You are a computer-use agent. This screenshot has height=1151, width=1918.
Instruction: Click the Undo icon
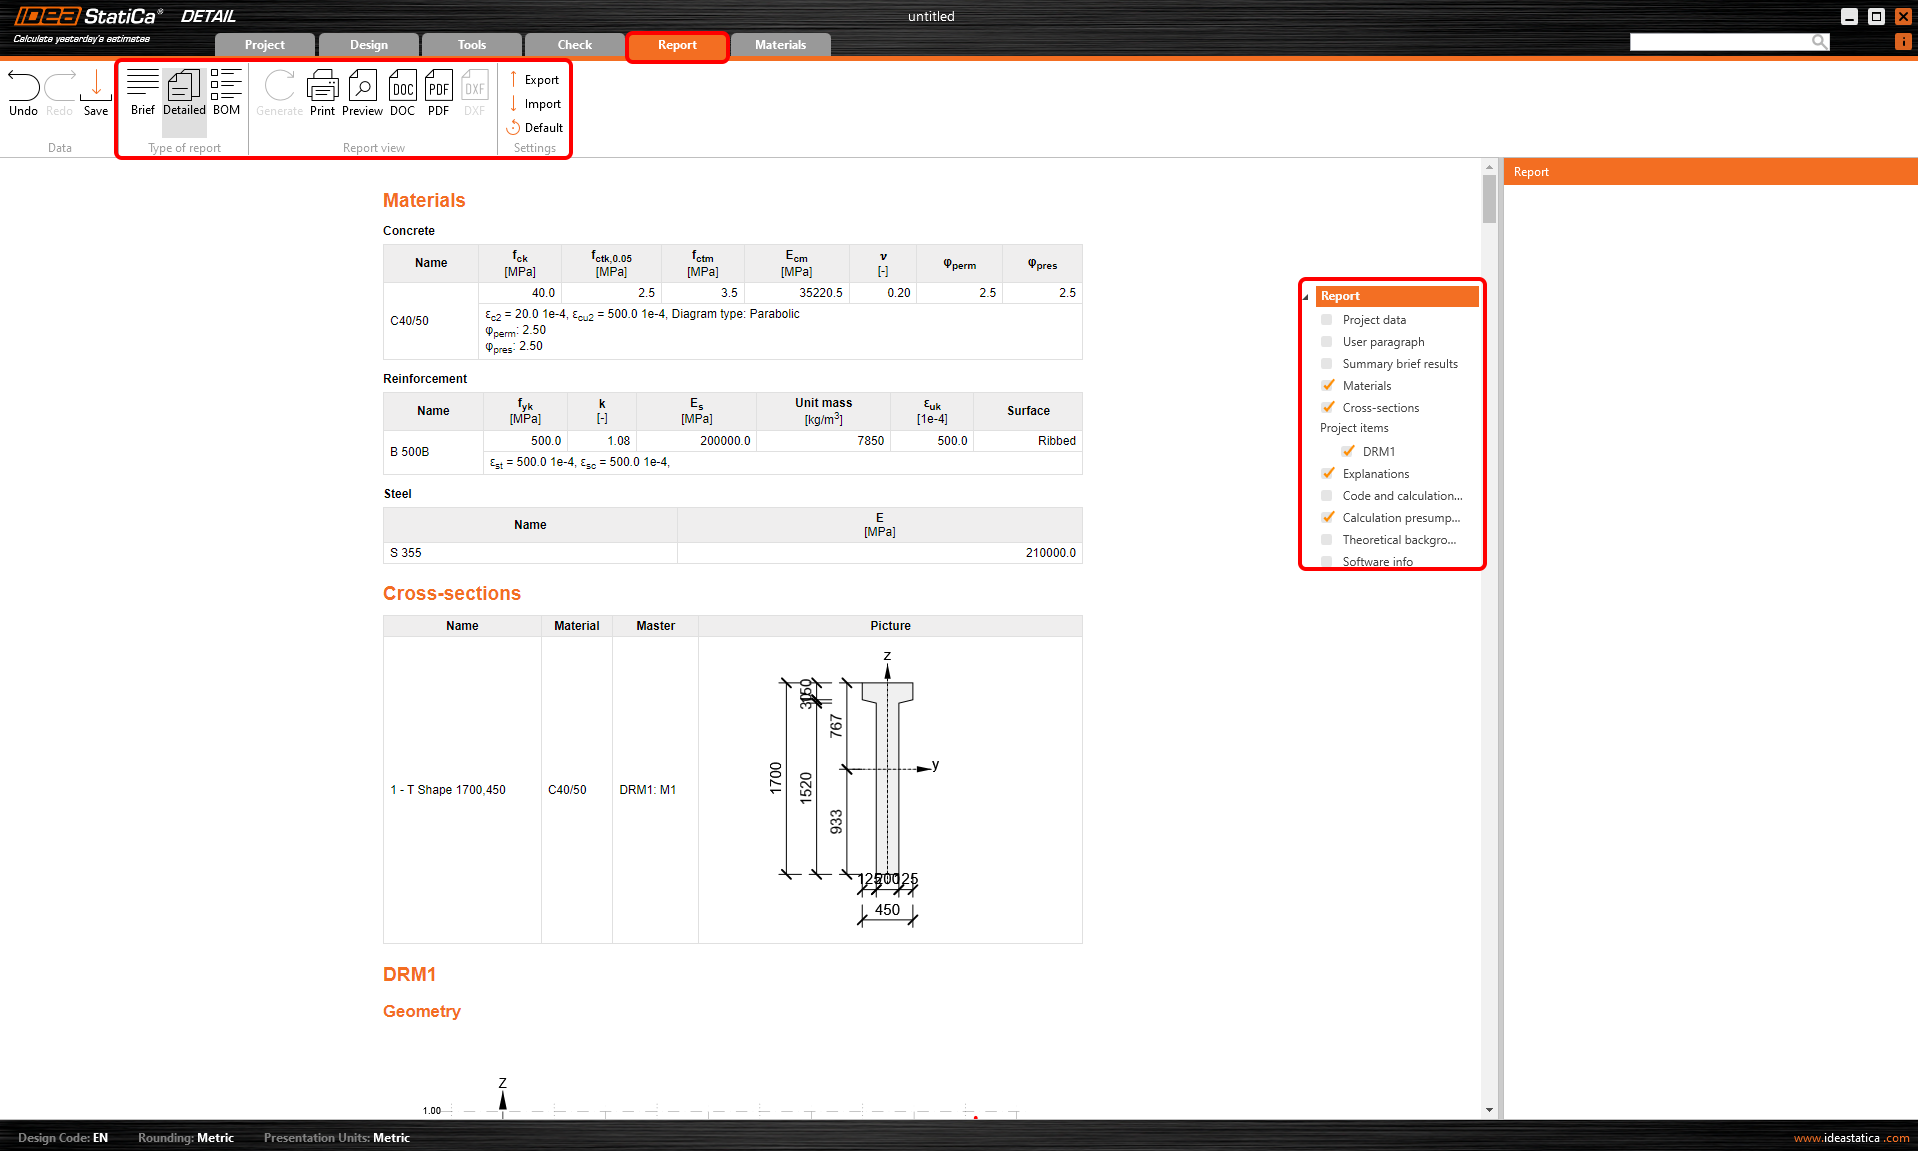pyautogui.click(x=23, y=93)
